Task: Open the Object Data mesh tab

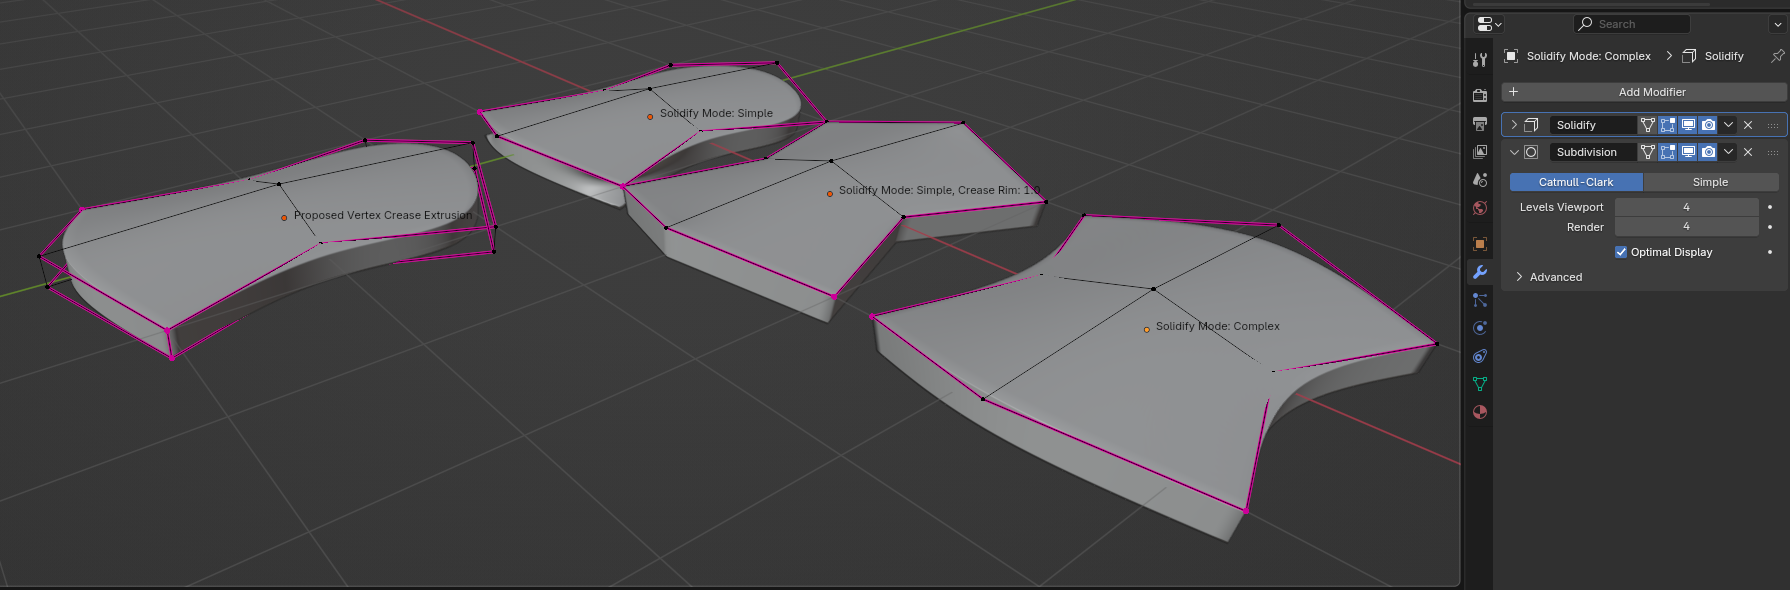Action: (1480, 384)
